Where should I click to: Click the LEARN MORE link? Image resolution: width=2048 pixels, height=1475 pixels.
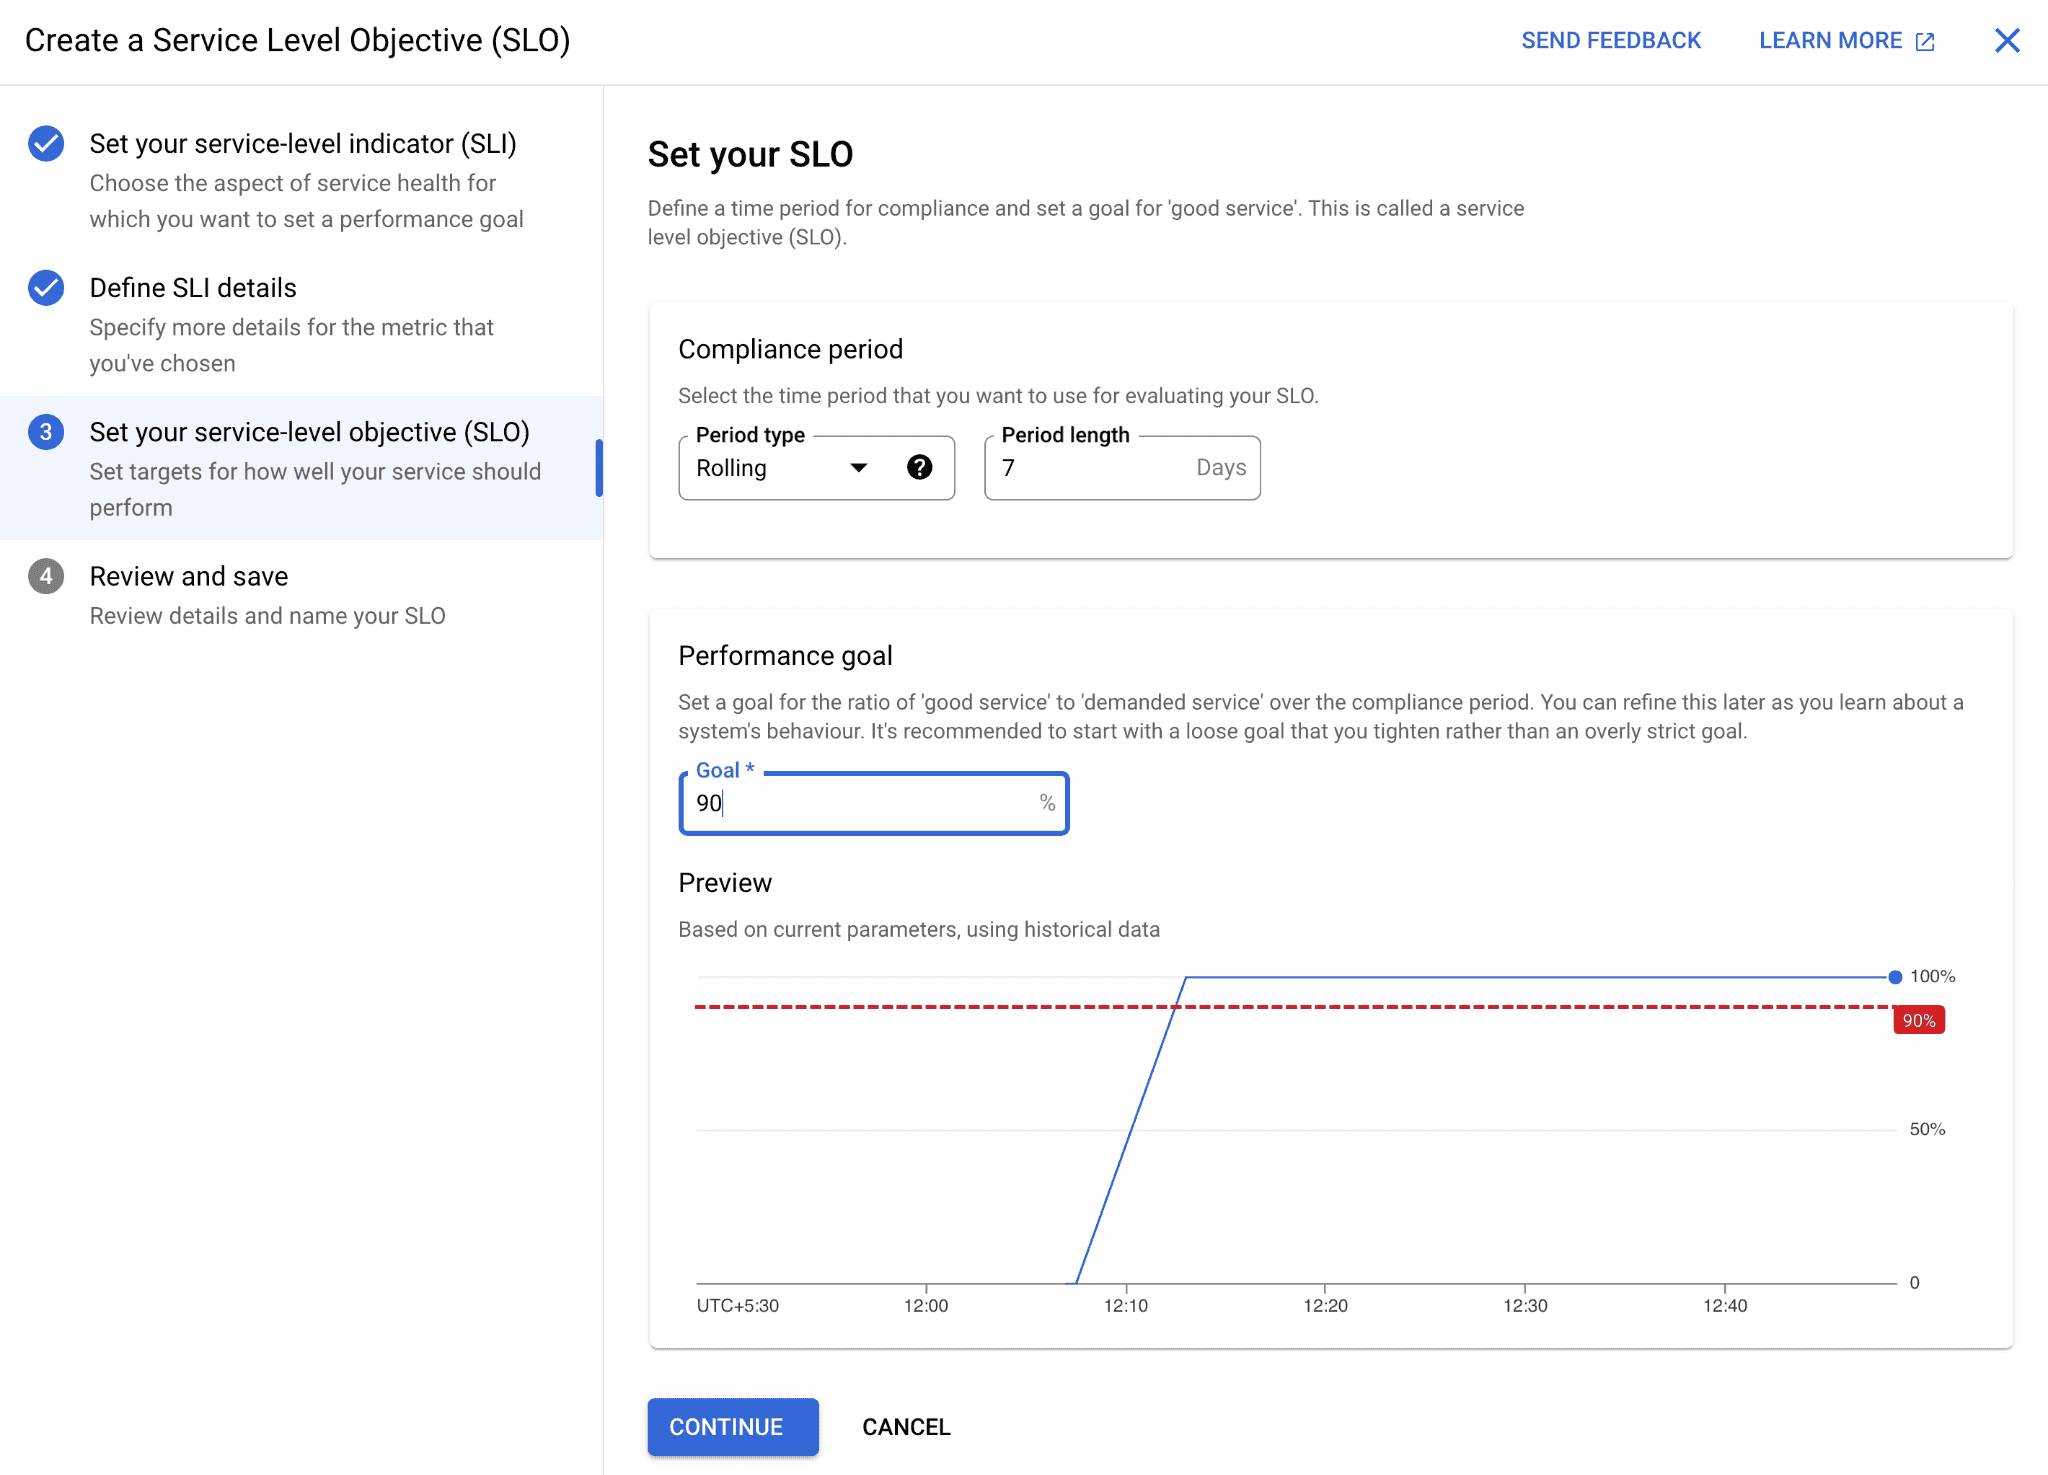(x=1832, y=40)
